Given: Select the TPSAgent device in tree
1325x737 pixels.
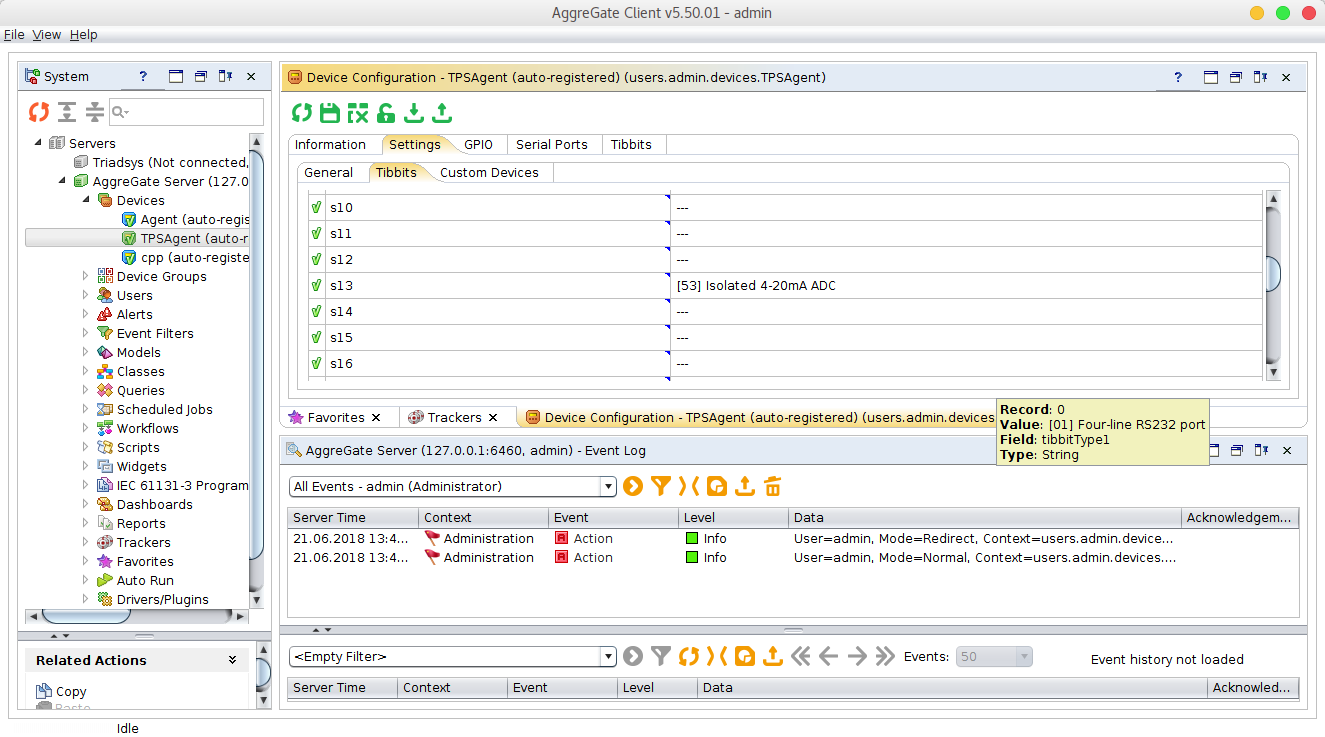Looking at the screenshot, I should (x=186, y=238).
